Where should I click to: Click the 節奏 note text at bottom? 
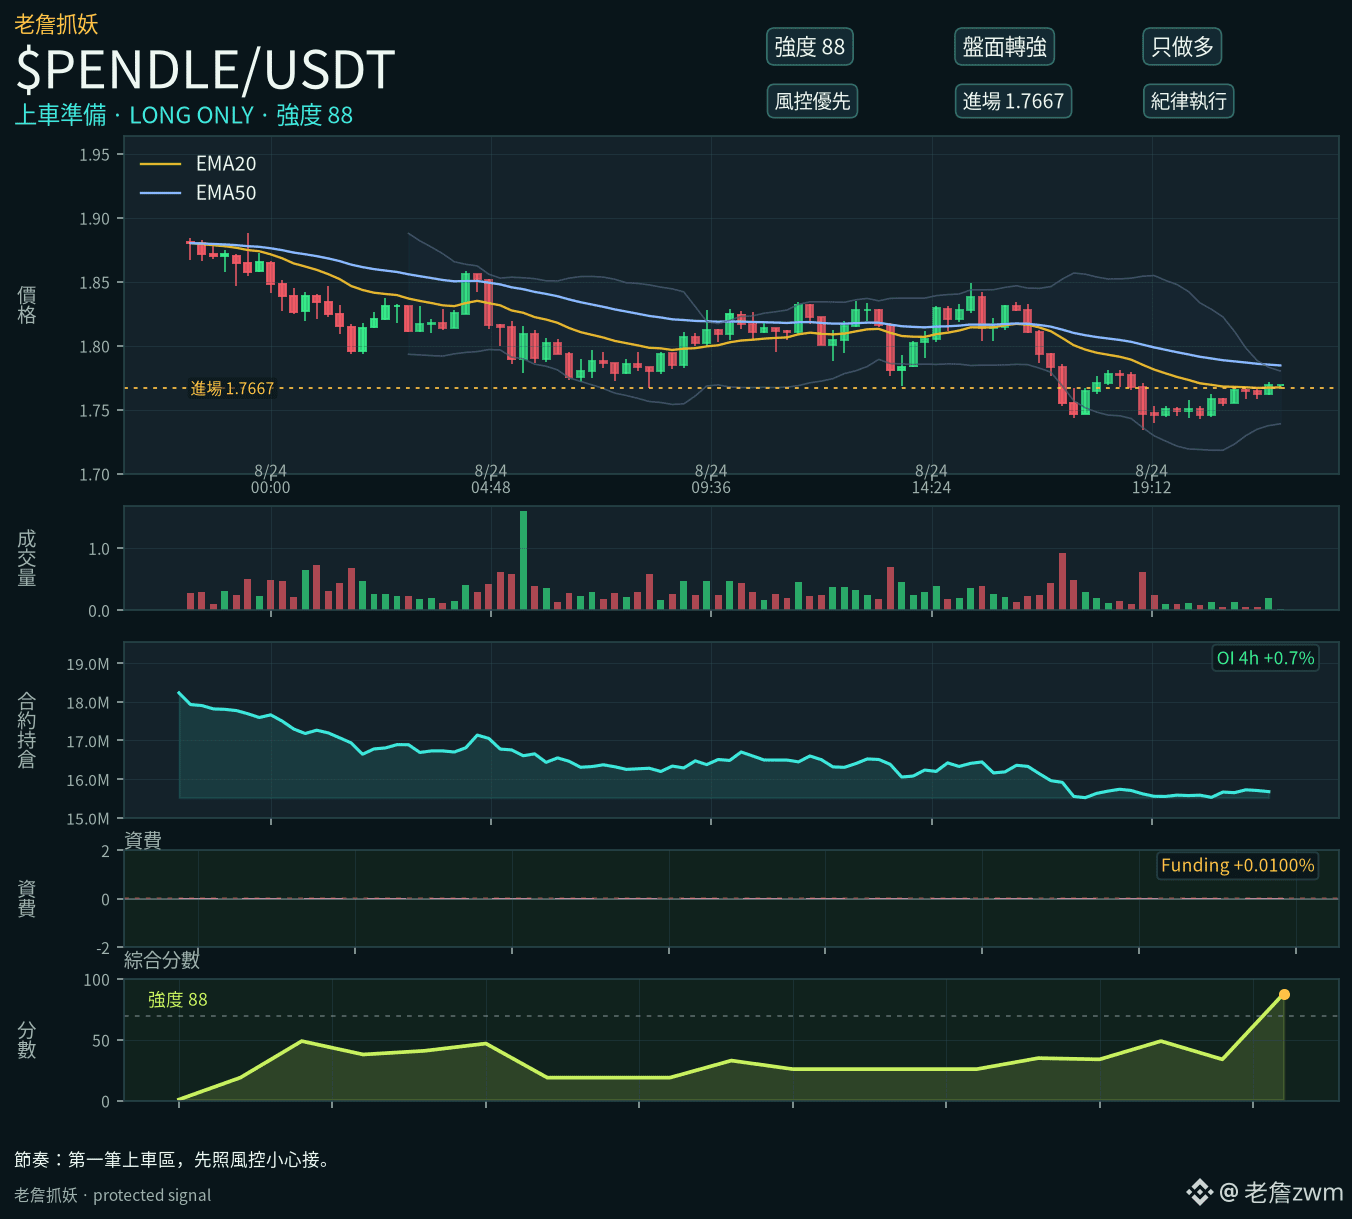point(173,1160)
